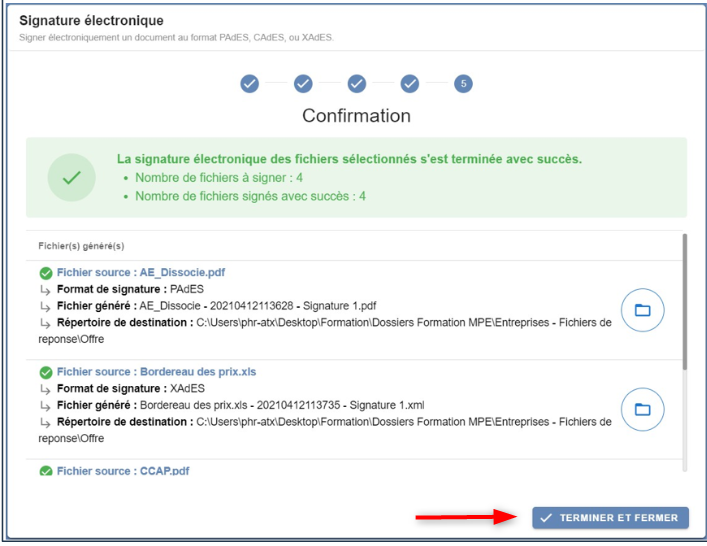Click the CCAP.pdf source file entry
This screenshot has width=707, height=546.
pyautogui.click(x=123, y=471)
